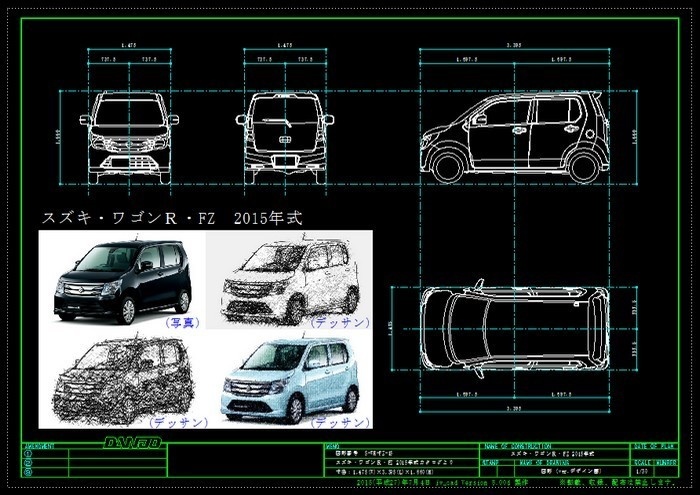Click the top view car line drawing
The width and height of the screenshot is (700, 495).
[515, 329]
